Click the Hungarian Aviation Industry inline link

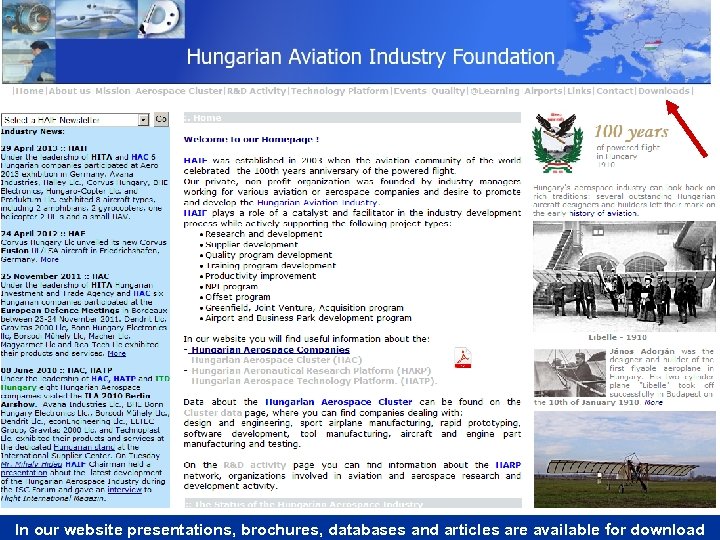click(317, 202)
